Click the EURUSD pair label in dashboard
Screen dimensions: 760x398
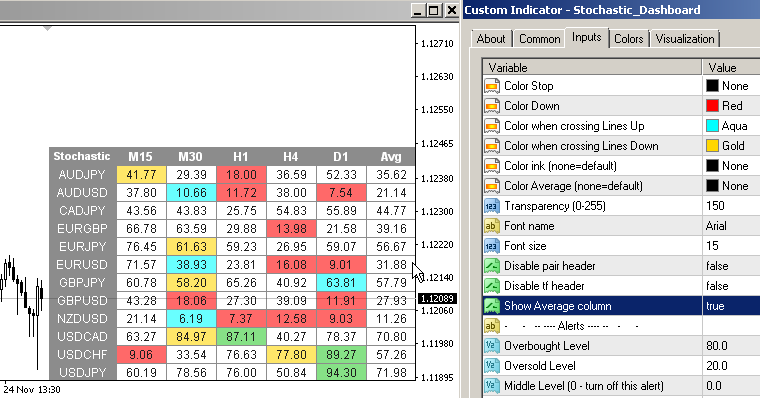click(x=81, y=265)
